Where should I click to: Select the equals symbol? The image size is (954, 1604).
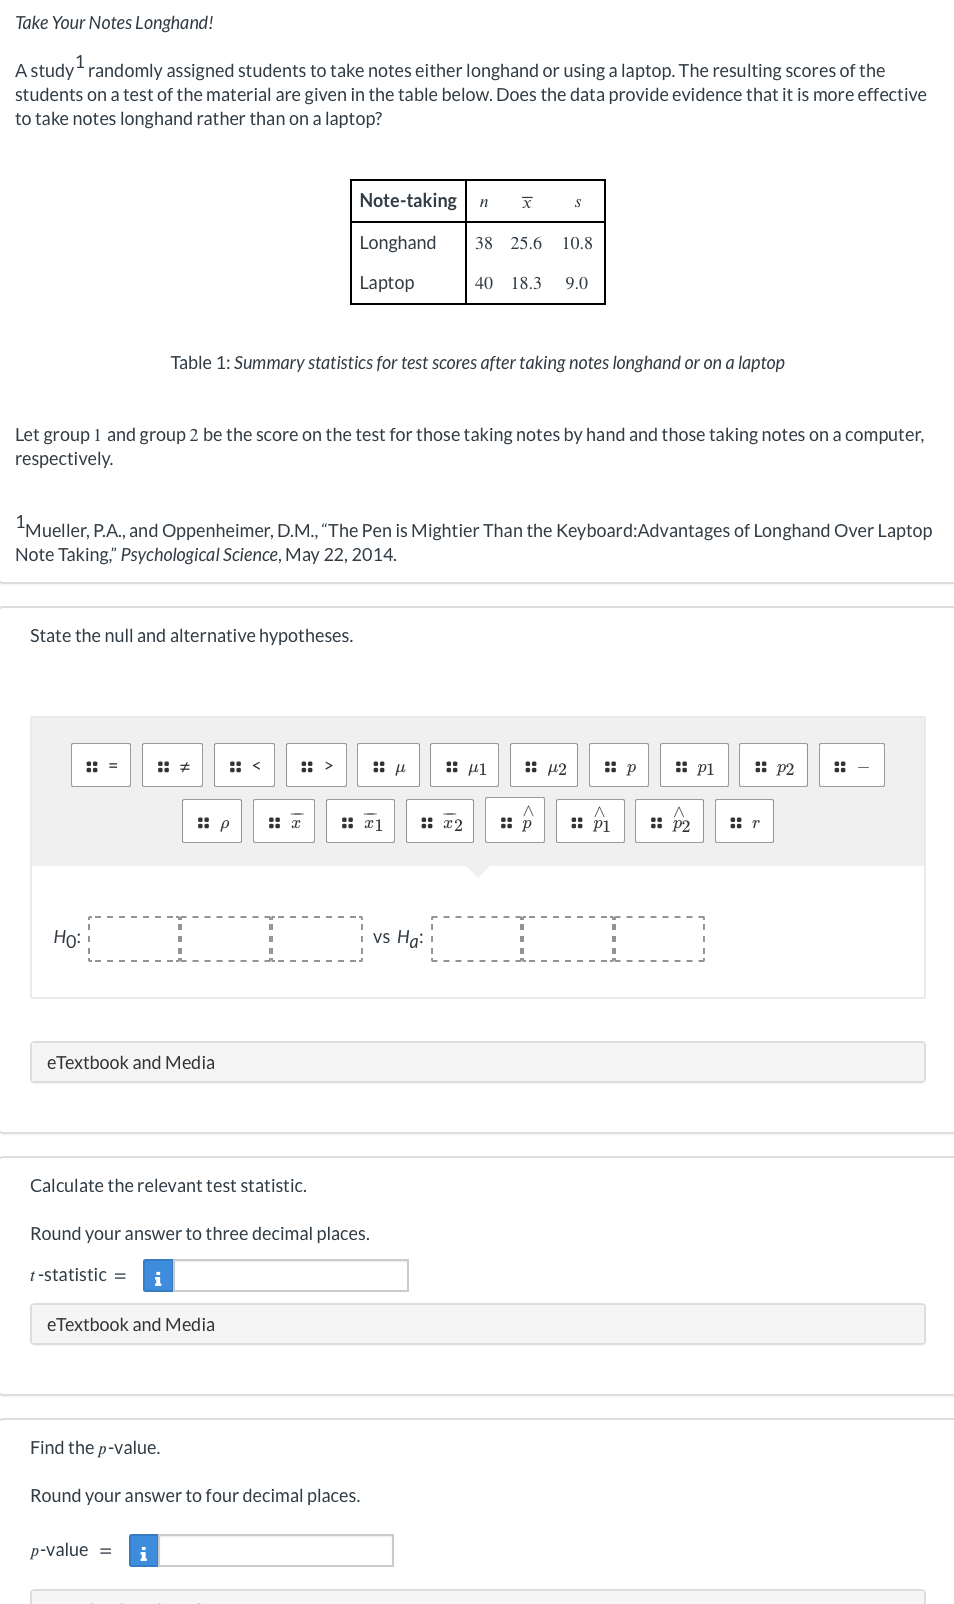(100, 766)
